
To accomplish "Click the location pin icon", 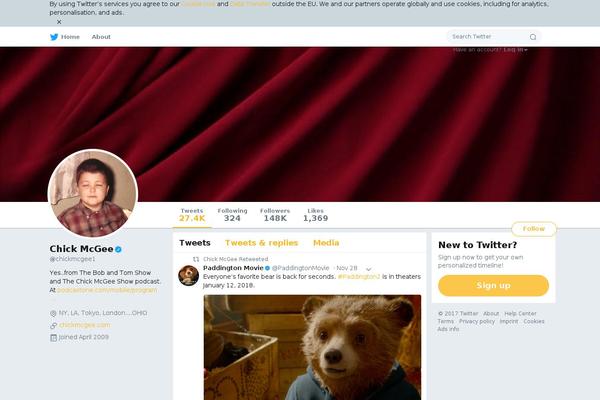I will coord(53,313).
